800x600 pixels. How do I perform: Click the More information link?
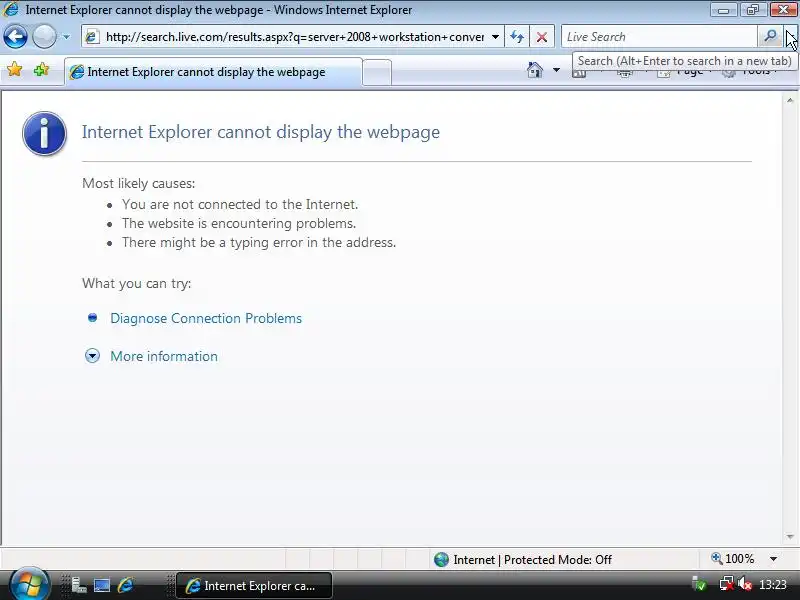(x=164, y=356)
